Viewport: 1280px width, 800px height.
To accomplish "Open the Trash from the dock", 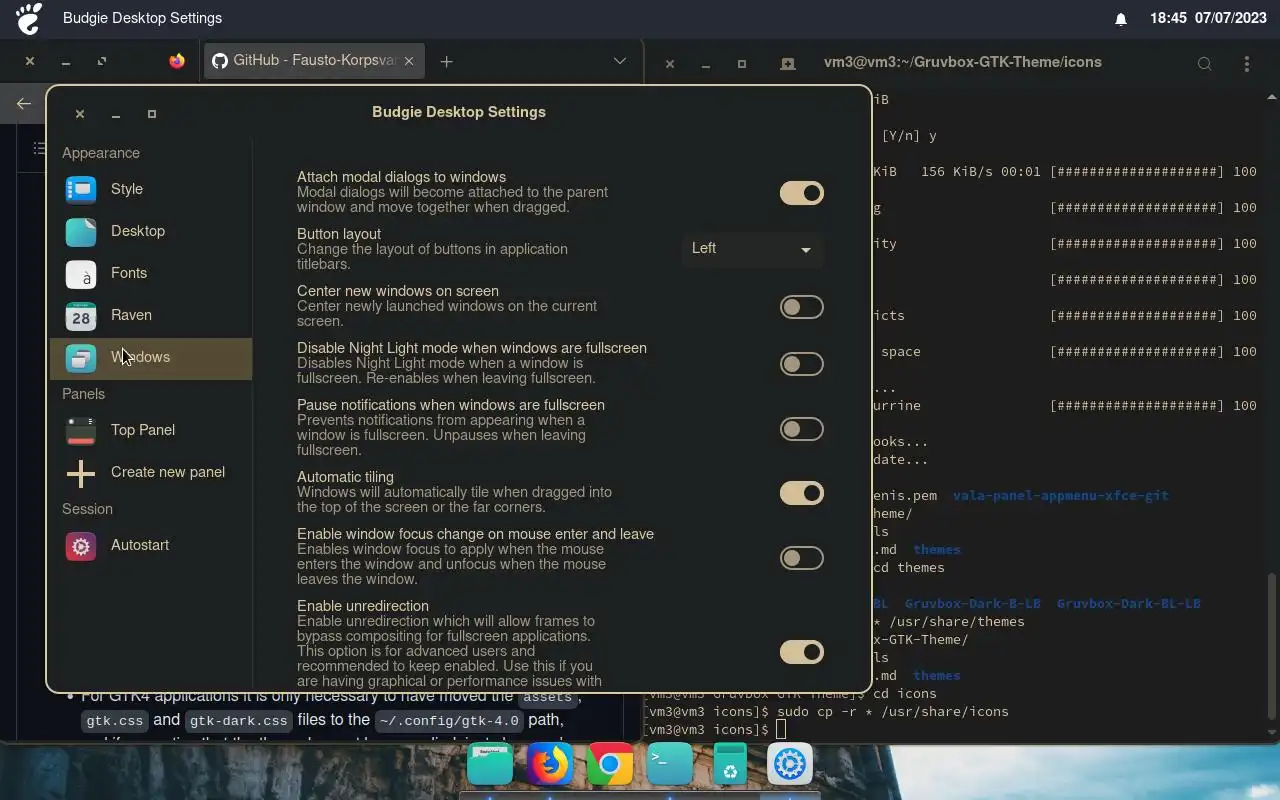I will click(730, 765).
